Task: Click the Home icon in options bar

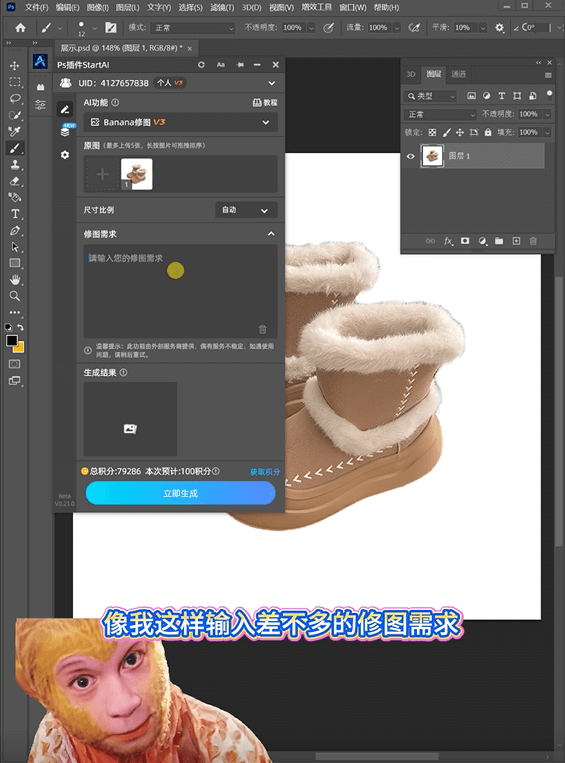Action: click(20, 28)
